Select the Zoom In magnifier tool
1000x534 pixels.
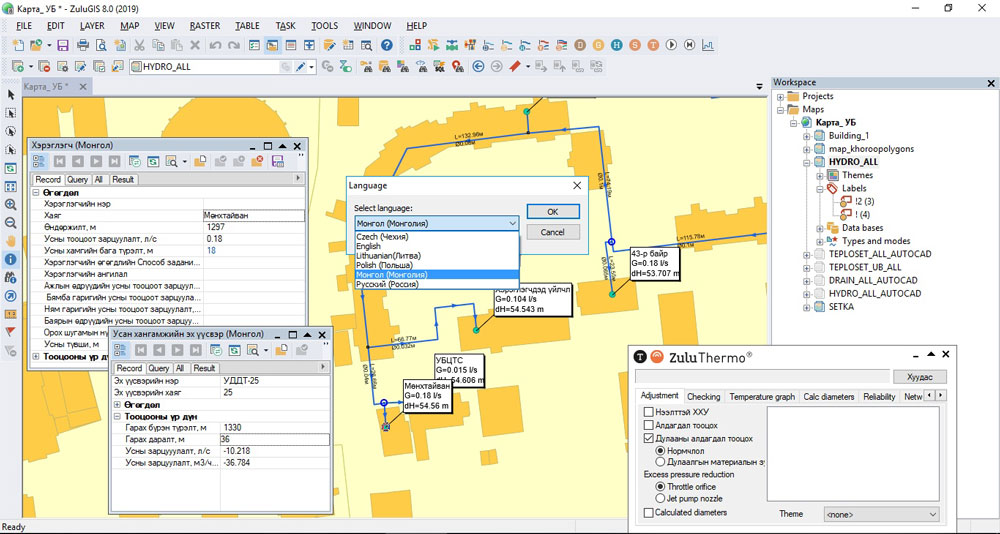[x=11, y=205]
